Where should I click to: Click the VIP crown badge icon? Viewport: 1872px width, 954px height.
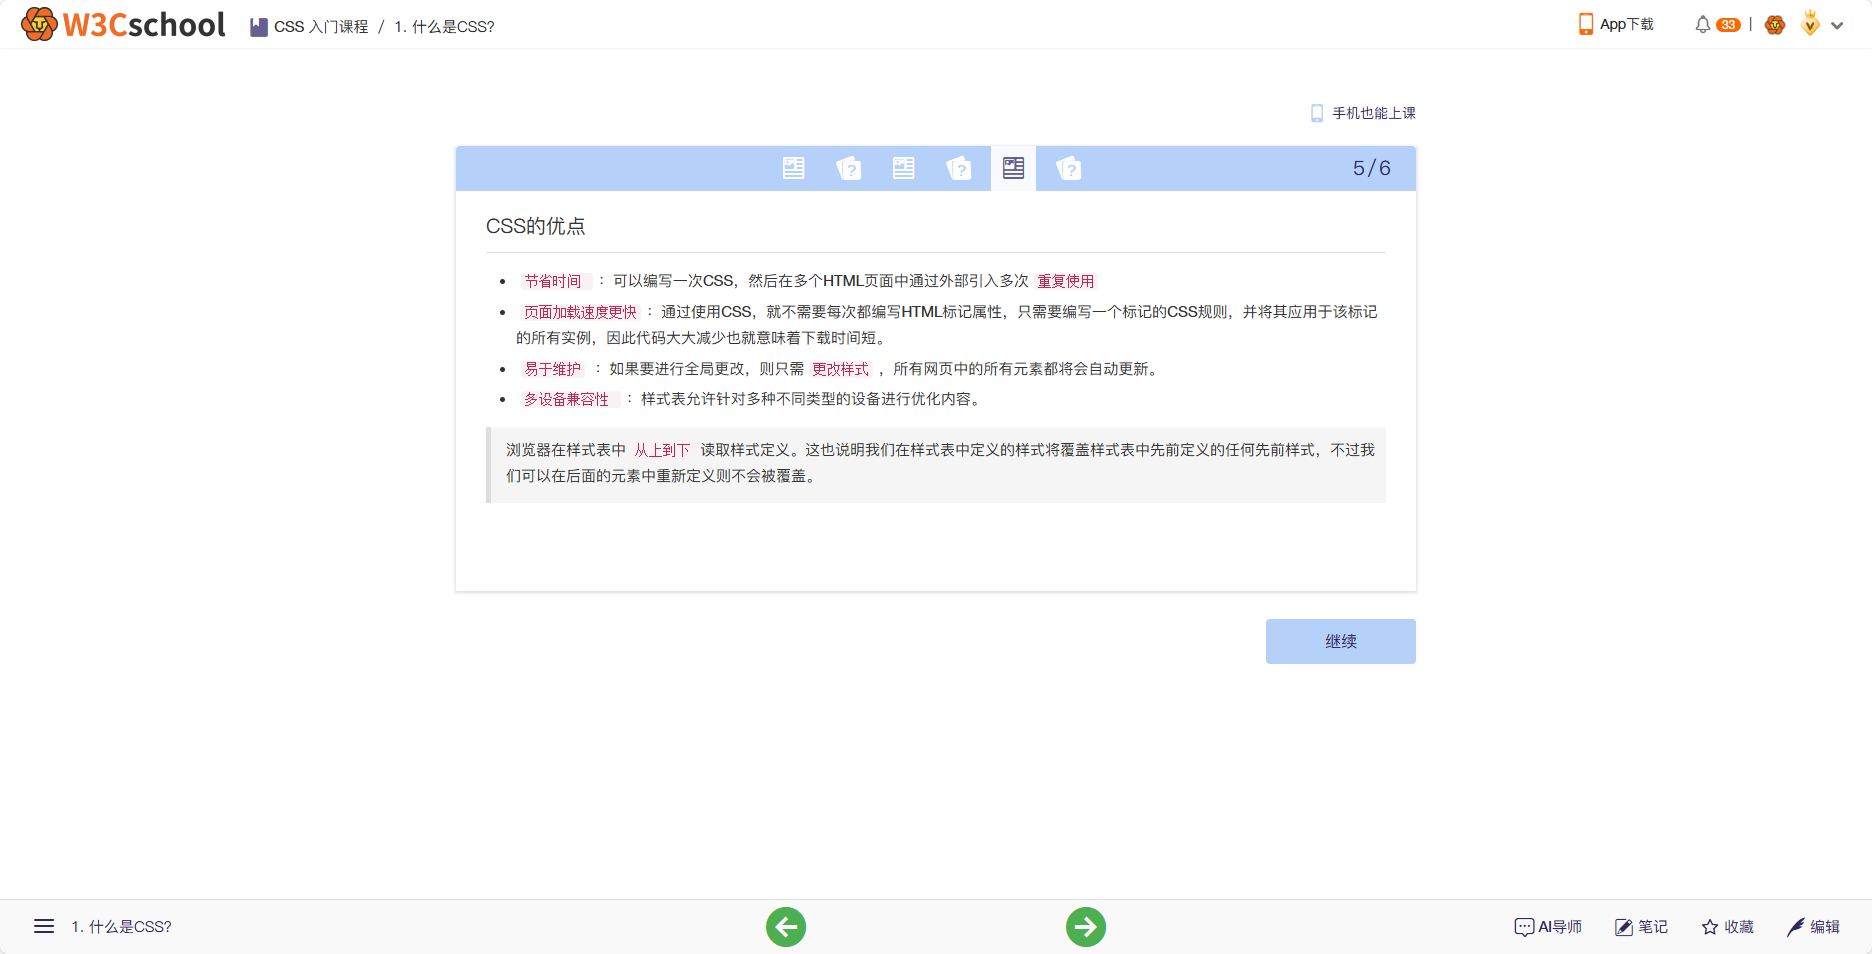[x=1810, y=23]
